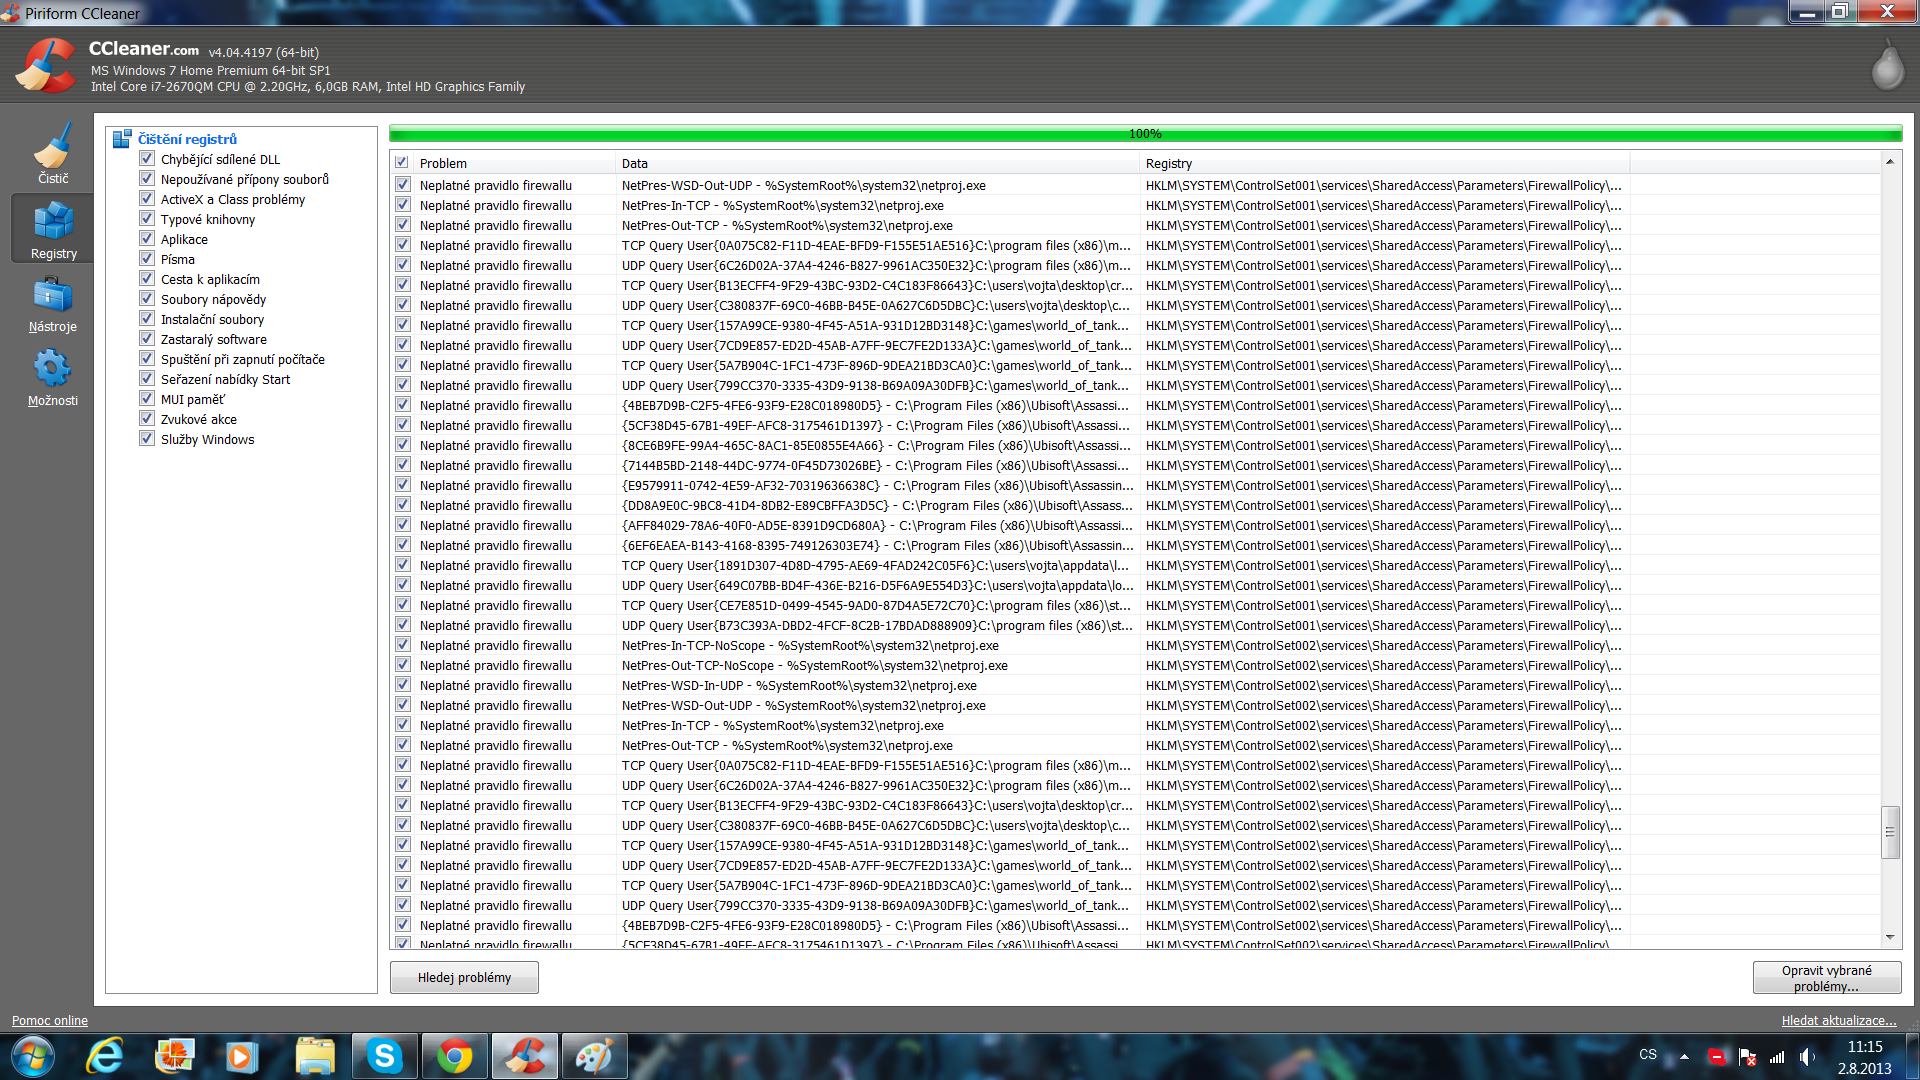This screenshot has width=1920, height=1080.
Task: Click the network signal tray icon
Action: (1777, 1056)
